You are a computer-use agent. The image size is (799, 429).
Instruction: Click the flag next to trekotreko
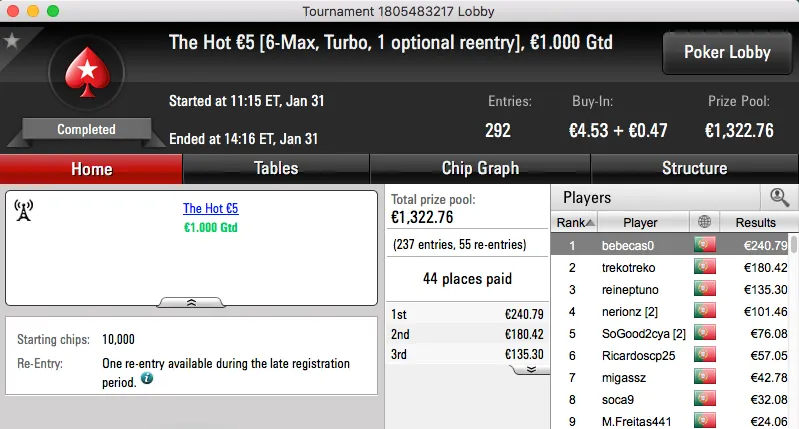pyautogui.click(x=704, y=267)
